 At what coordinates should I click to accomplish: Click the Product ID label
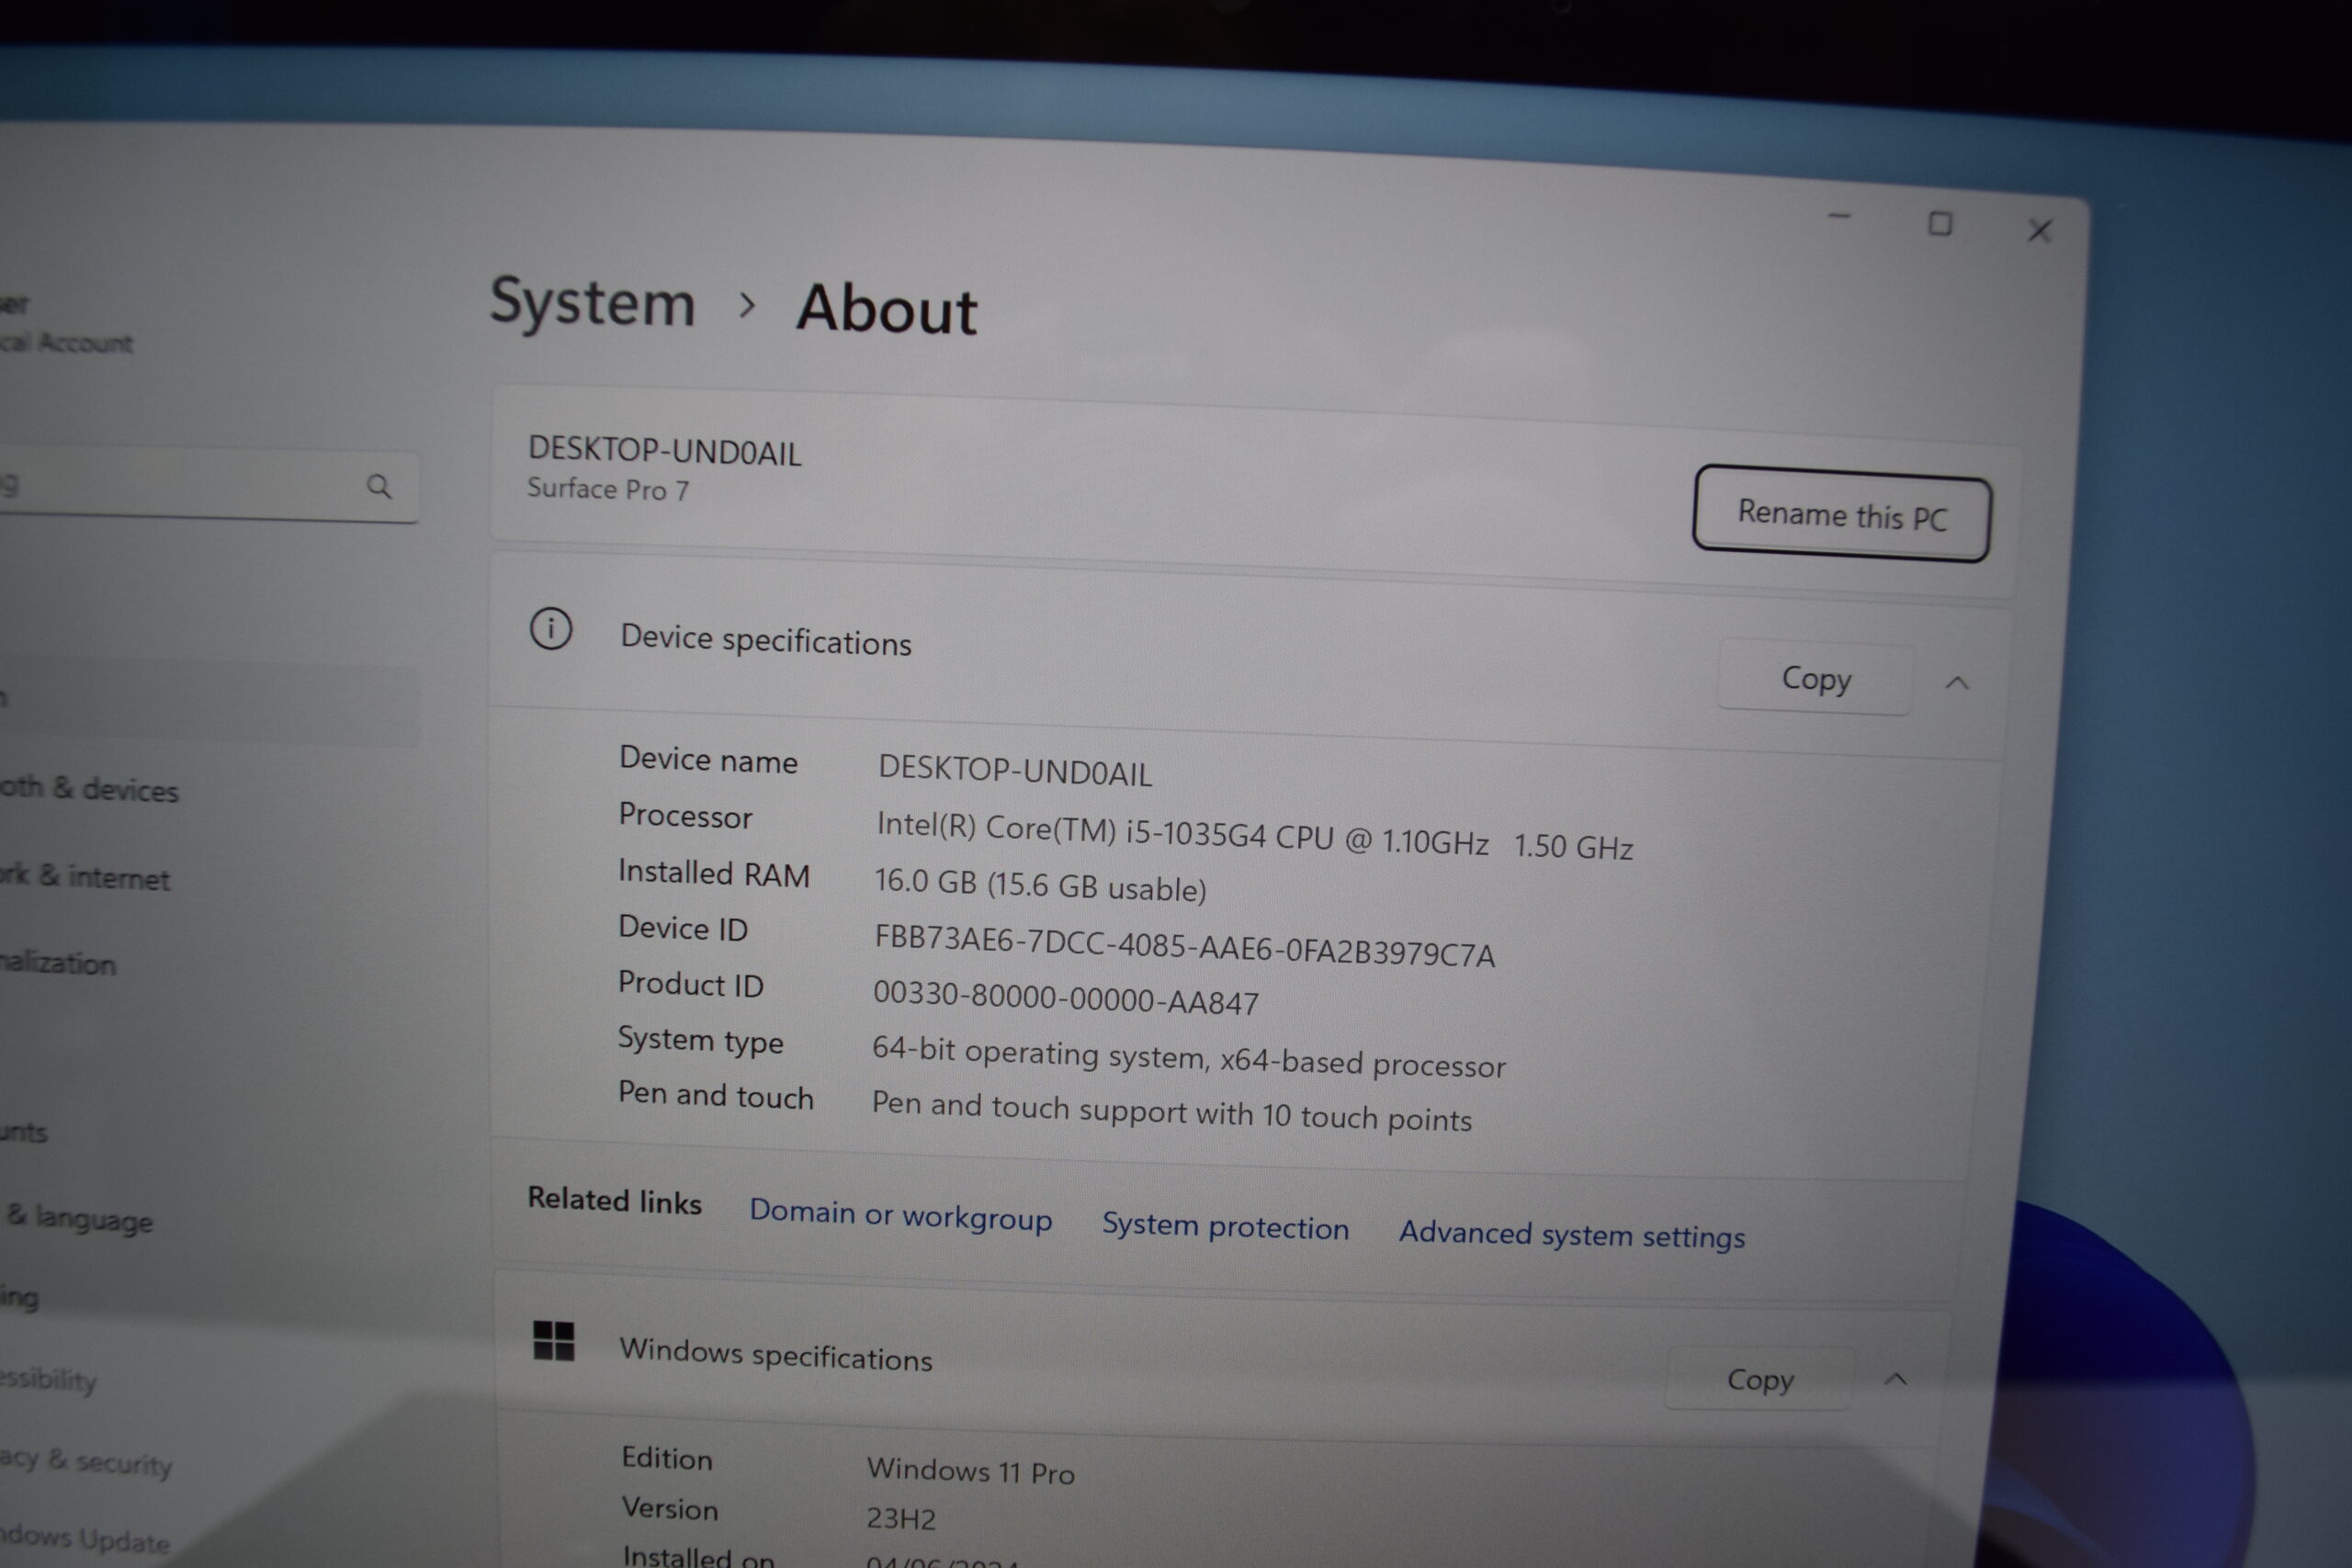[x=690, y=984]
